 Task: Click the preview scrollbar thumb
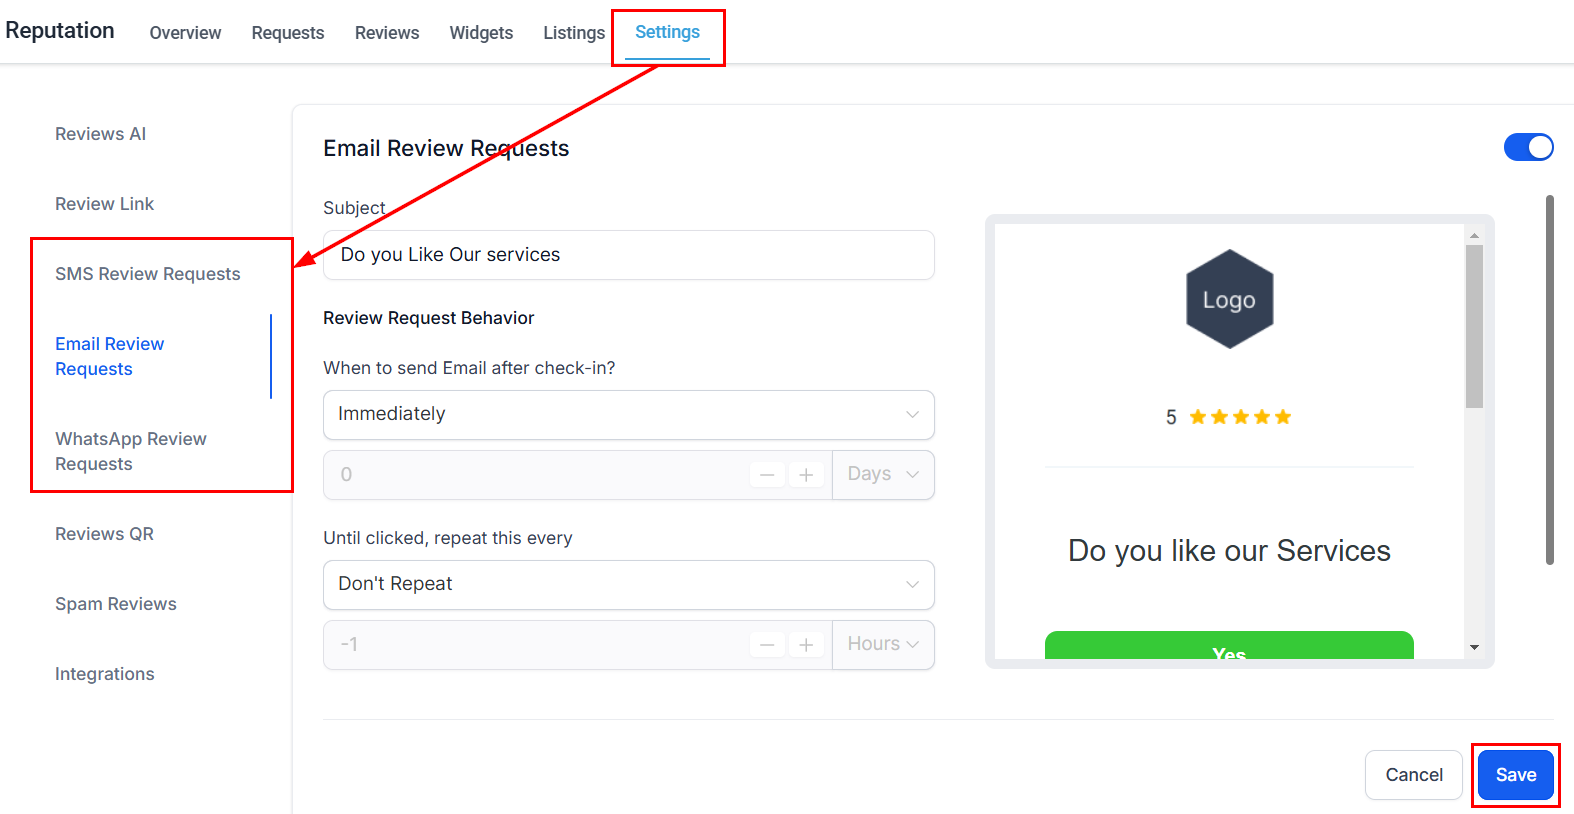click(1474, 326)
